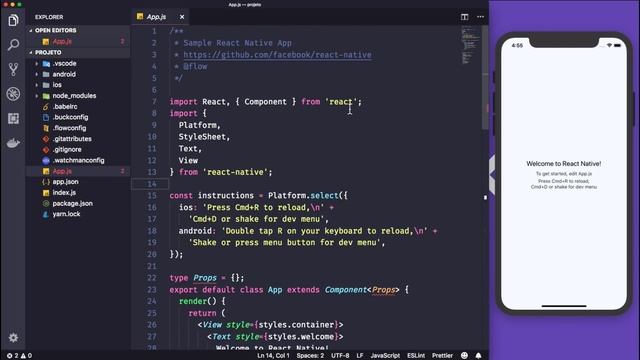Open the .buckconfig file

pyautogui.click(x=70, y=117)
